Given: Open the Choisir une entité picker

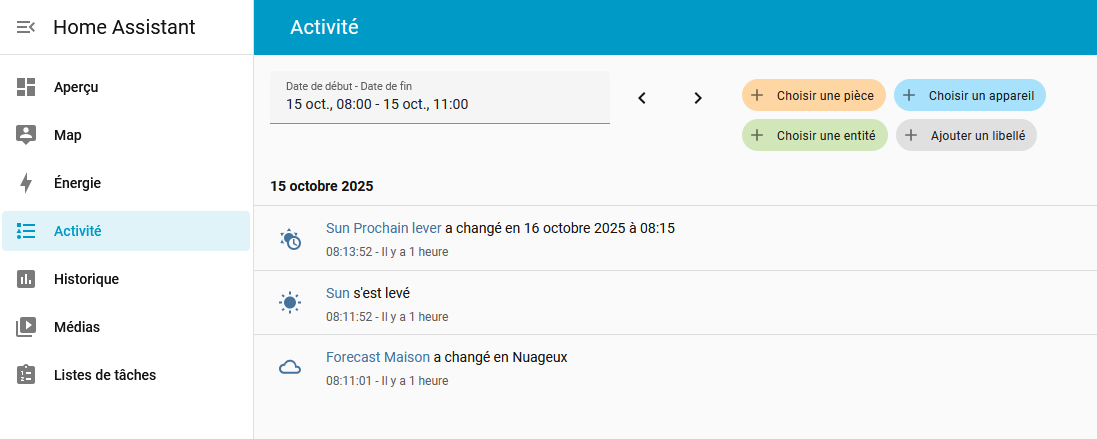Looking at the screenshot, I should pyautogui.click(x=815, y=135).
